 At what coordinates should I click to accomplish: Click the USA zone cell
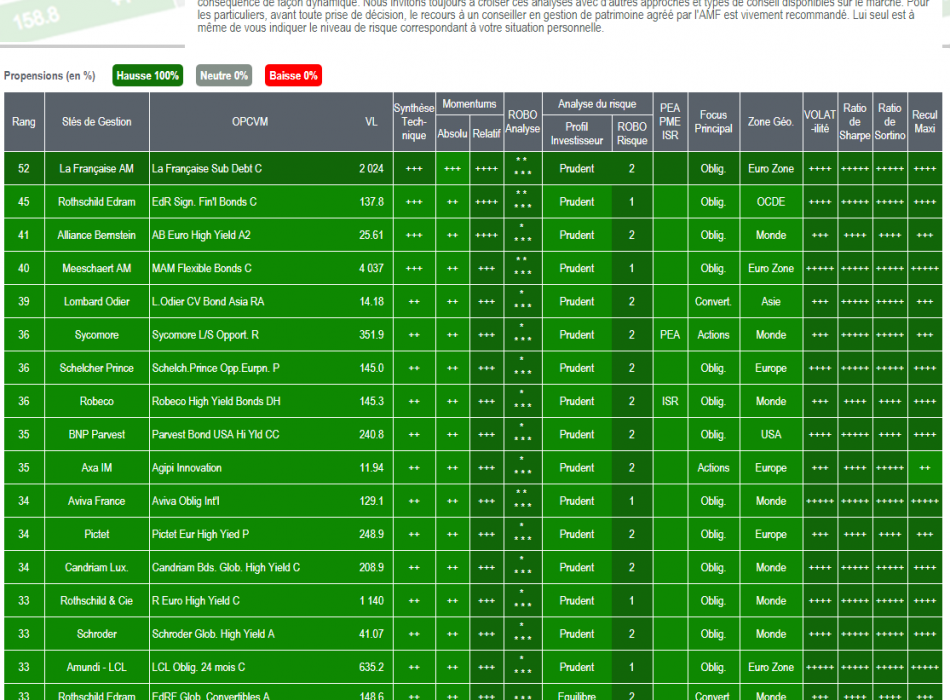point(771,435)
